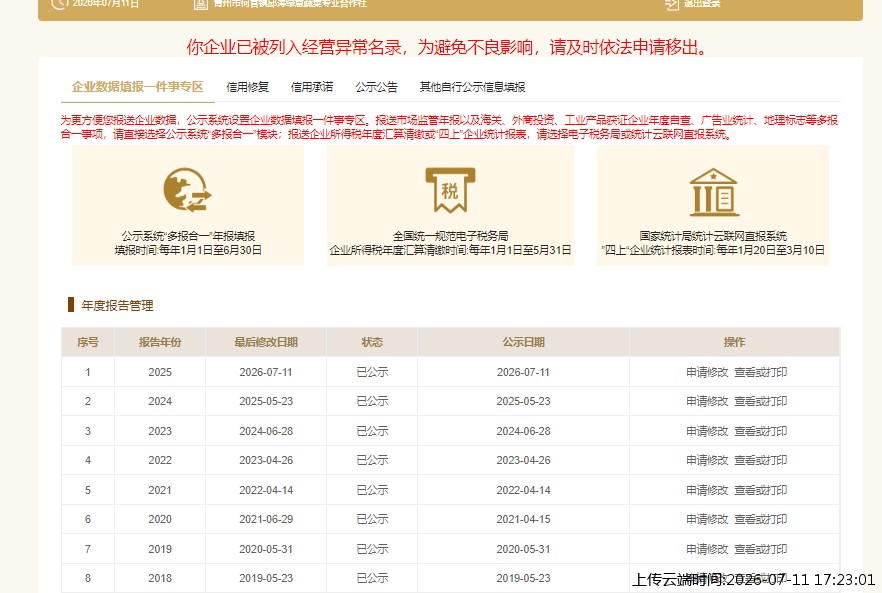Viewport: 882px width, 593px height.
Task: Open the 税 electronic tax bureau icon
Action: (x=450, y=190)
